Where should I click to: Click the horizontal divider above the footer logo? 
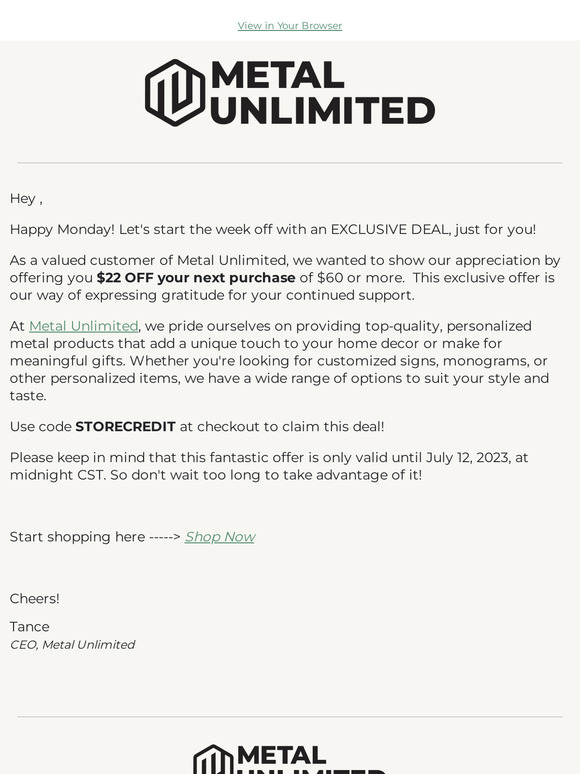(290, 716)
